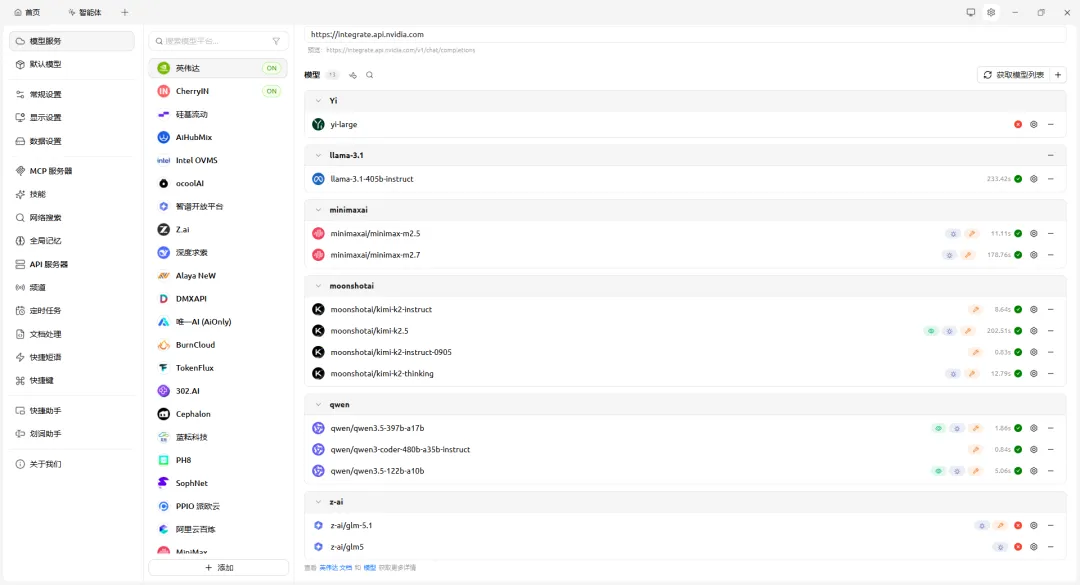Screen dimensions: 1080x585
Task: Click 添加 button to add provider
Action: [218, 568]
